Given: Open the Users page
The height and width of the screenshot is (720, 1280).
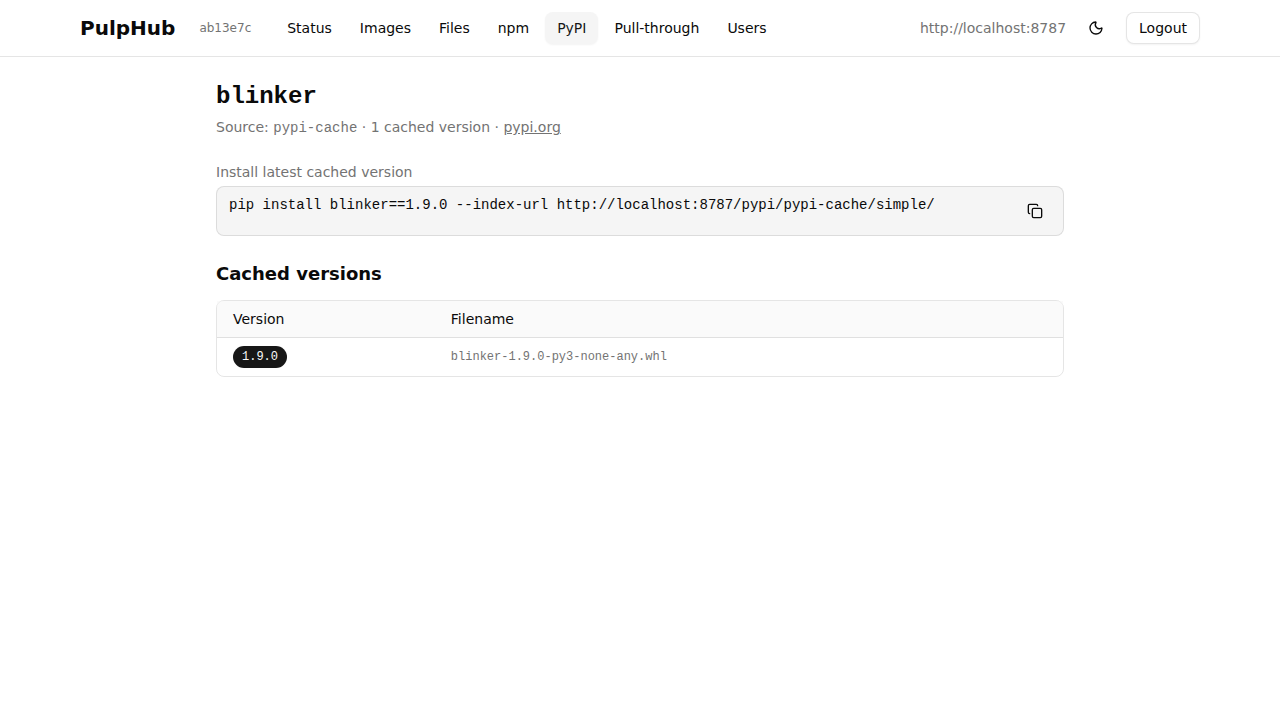Looking at the screenshot, I should pos(747,28).
